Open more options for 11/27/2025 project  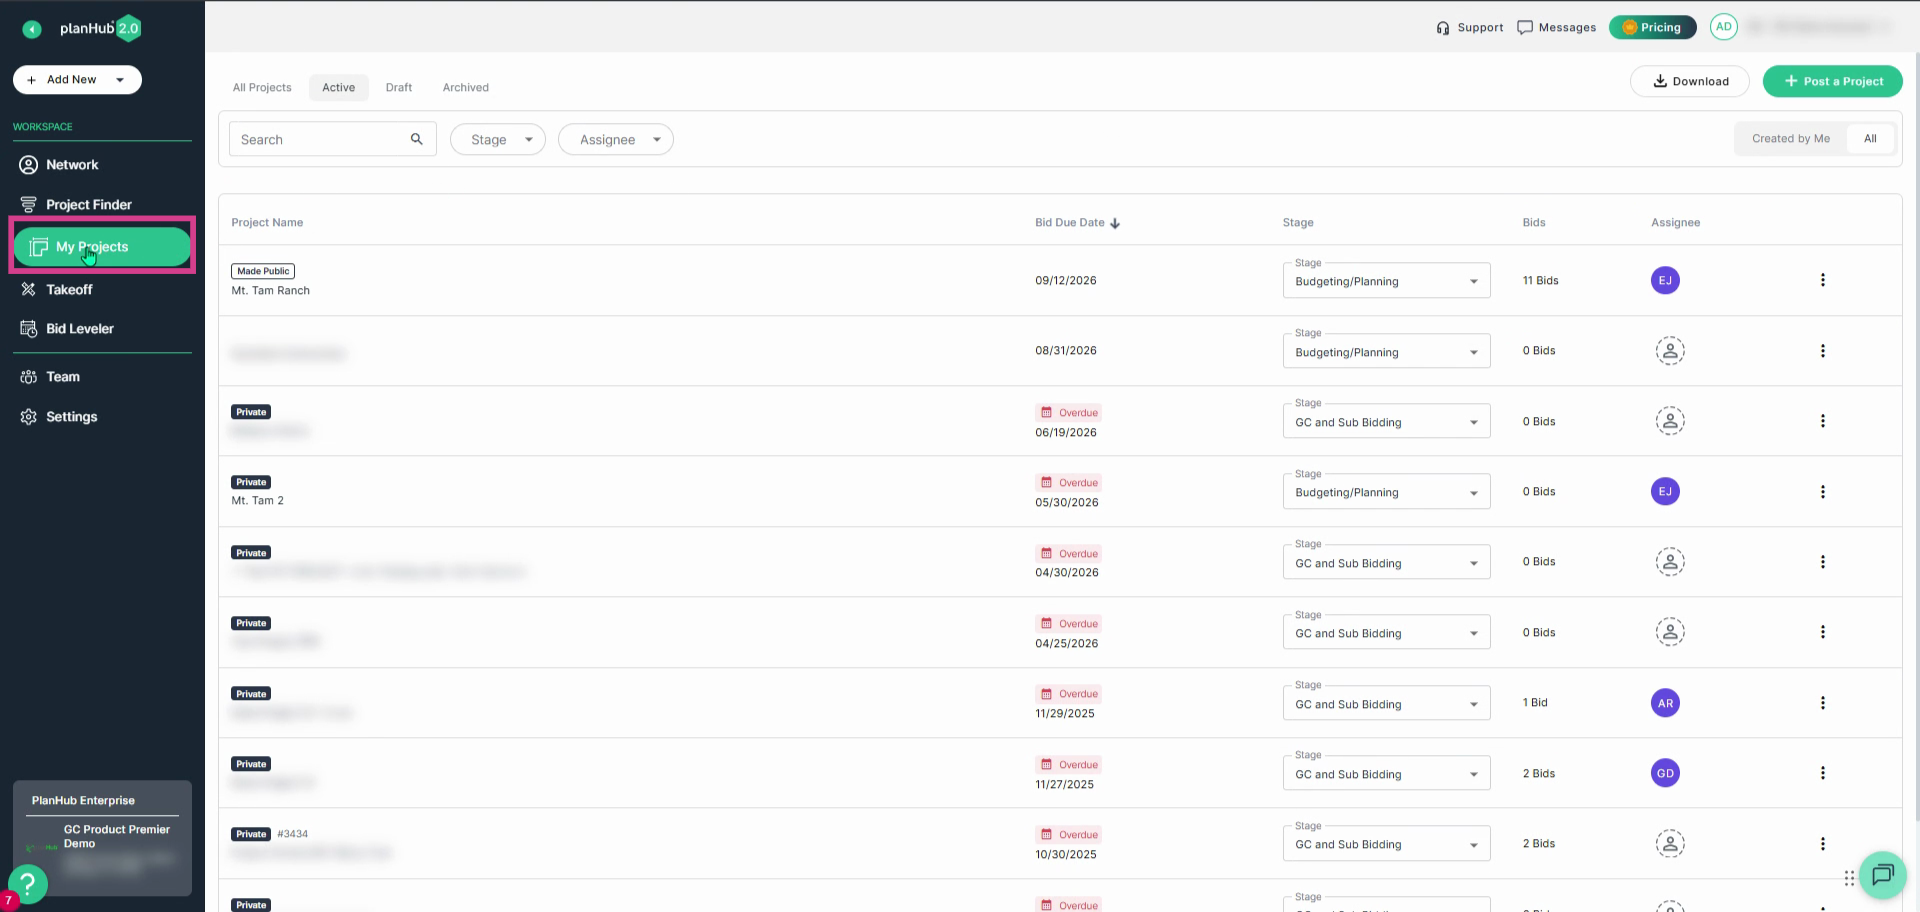coord(1823,773)
